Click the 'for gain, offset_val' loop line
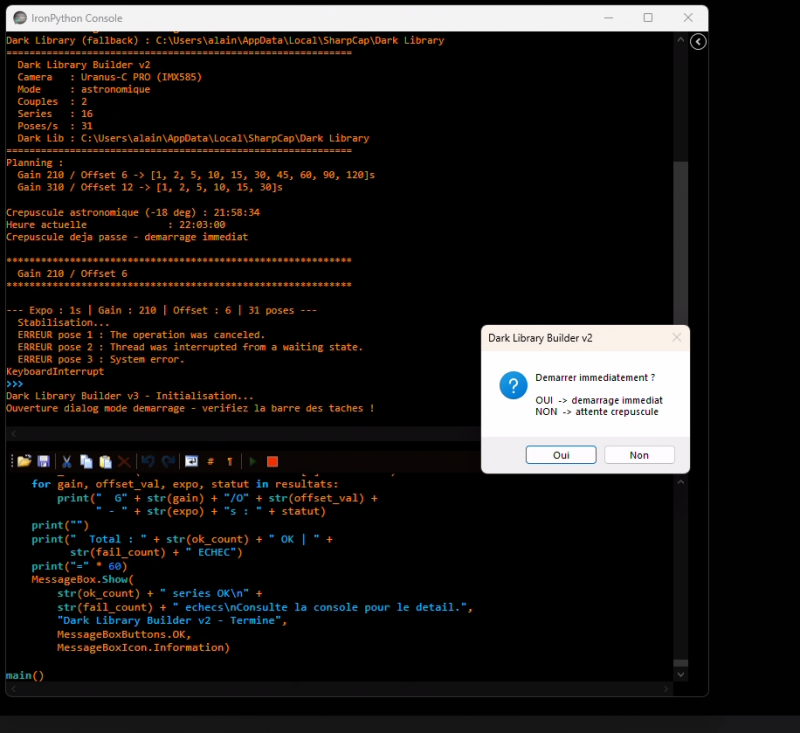The height and width of the screenshot is (733, 800). [185, 484]
